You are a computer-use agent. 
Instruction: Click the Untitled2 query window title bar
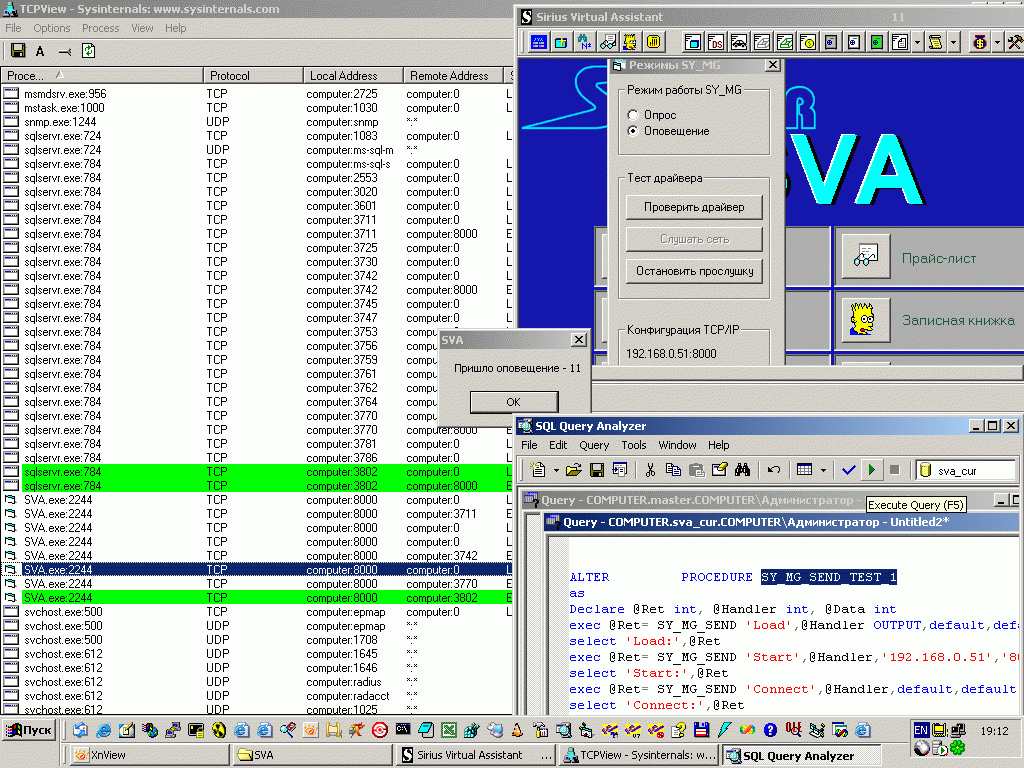(780, 522)
